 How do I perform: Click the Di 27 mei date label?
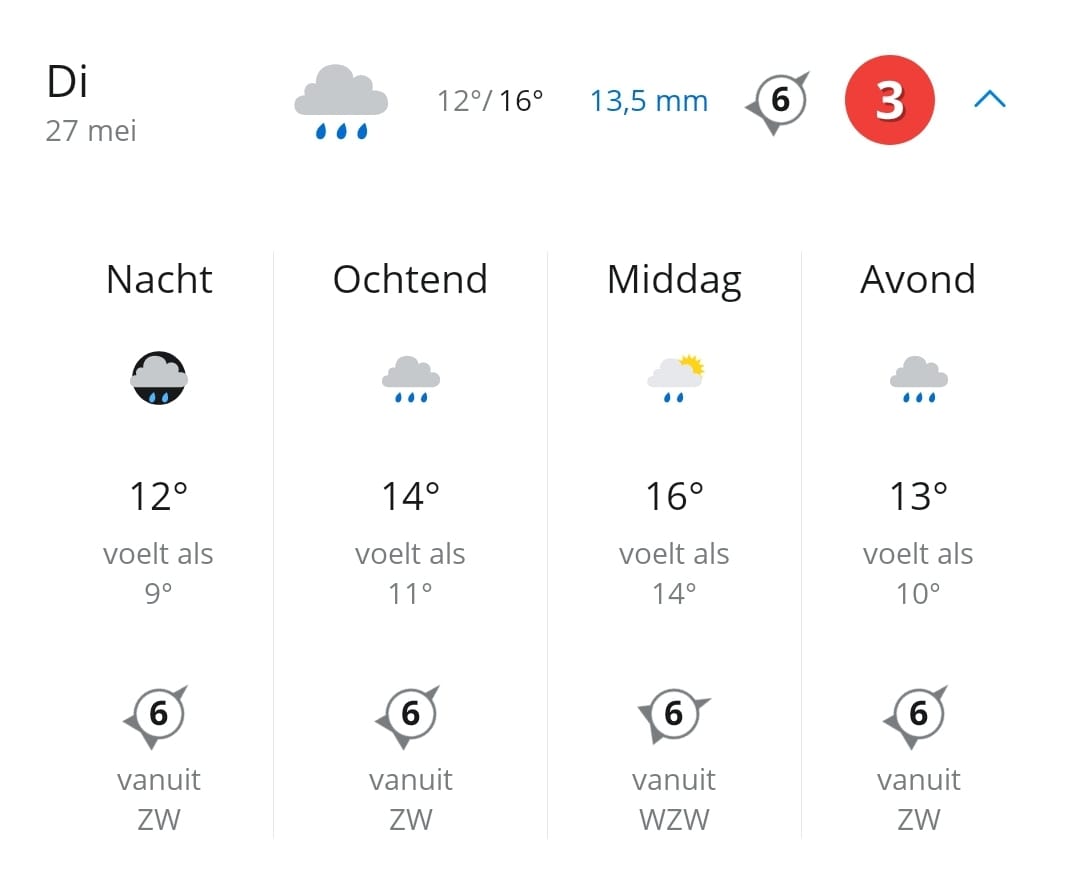click(x=91, y=103)
